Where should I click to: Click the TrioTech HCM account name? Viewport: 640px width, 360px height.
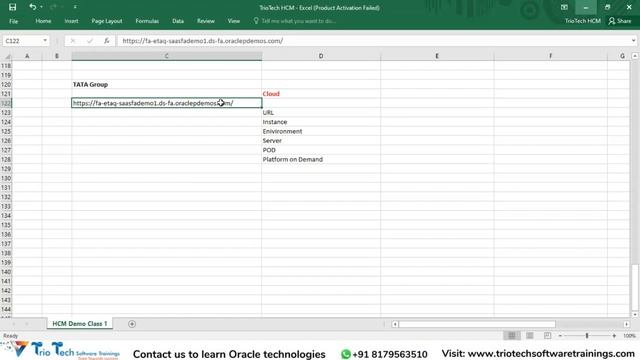tap(582, 21)
